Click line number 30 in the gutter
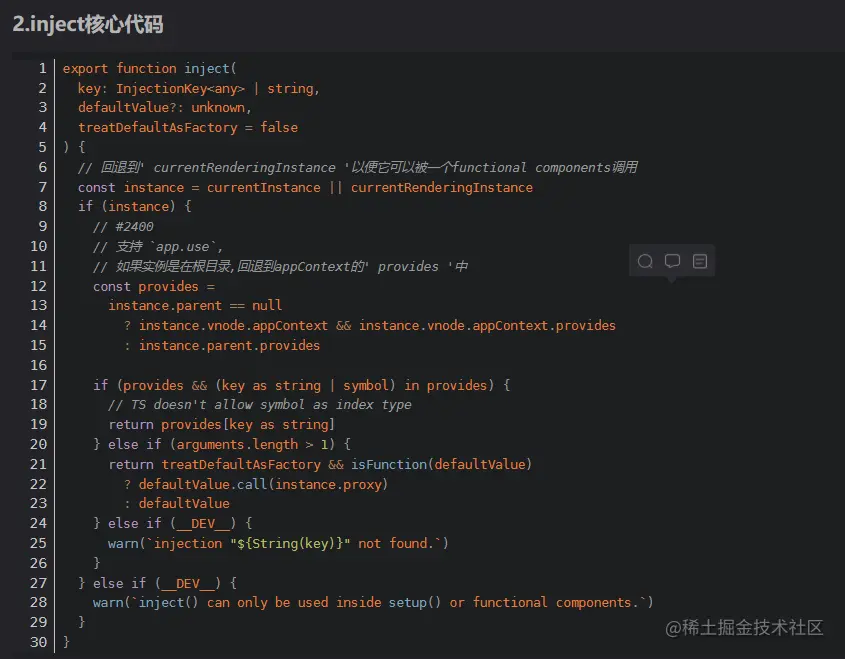The height and width of the screenshot is (659, 845). 39,642
